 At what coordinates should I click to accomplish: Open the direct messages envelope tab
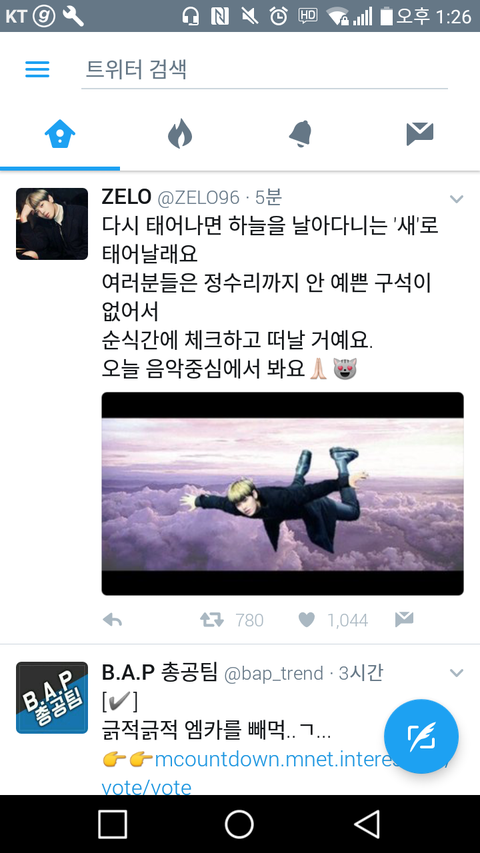420,134
